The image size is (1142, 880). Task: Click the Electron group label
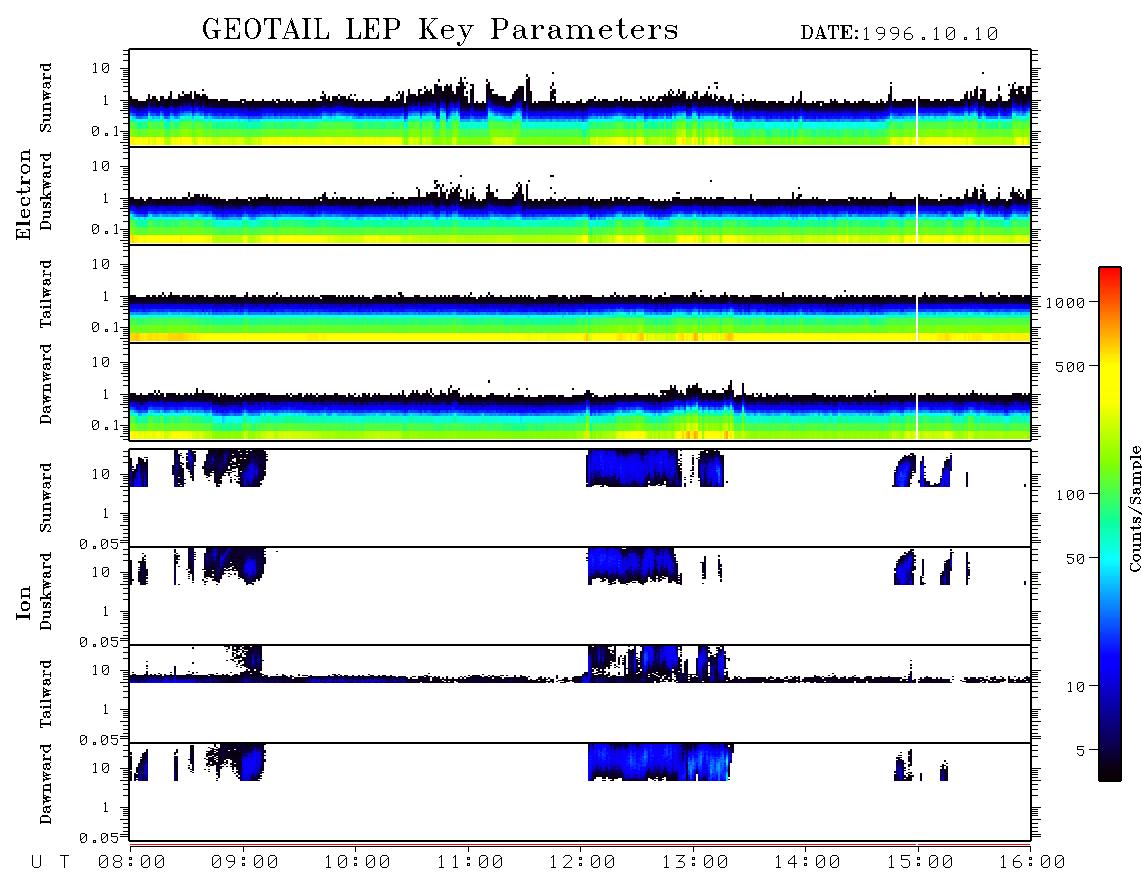[24, 194]
